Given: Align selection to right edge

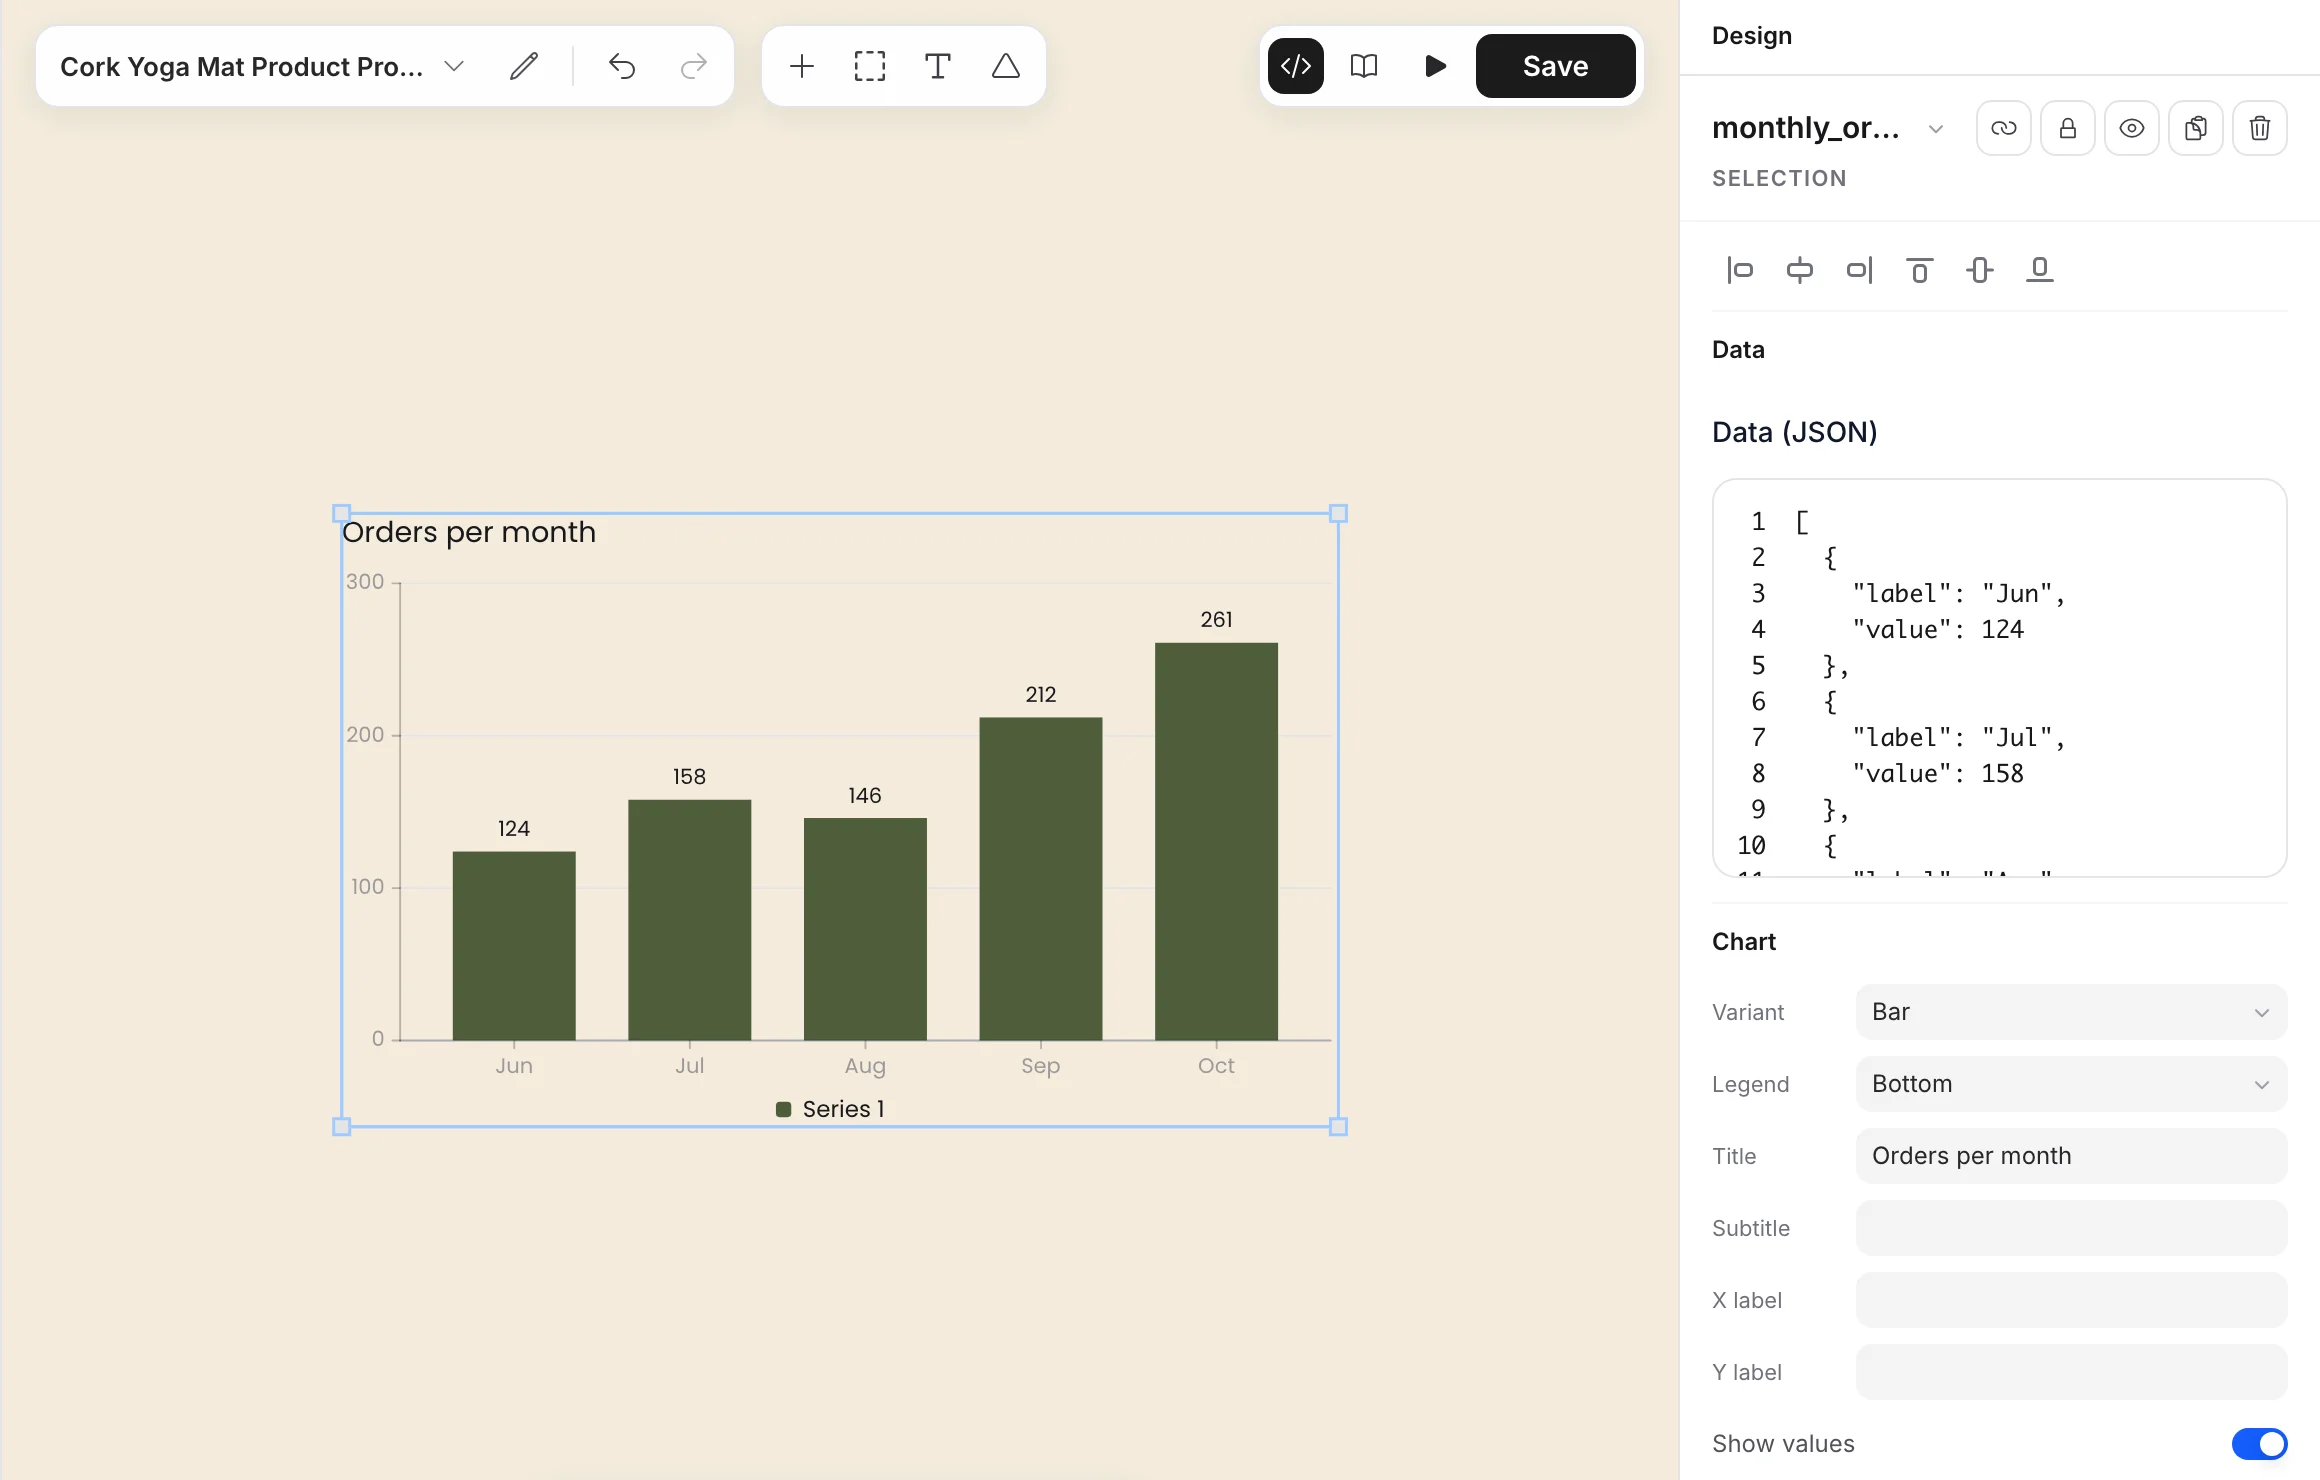Looking at the screenshot, I should [x=1860, y=270].
